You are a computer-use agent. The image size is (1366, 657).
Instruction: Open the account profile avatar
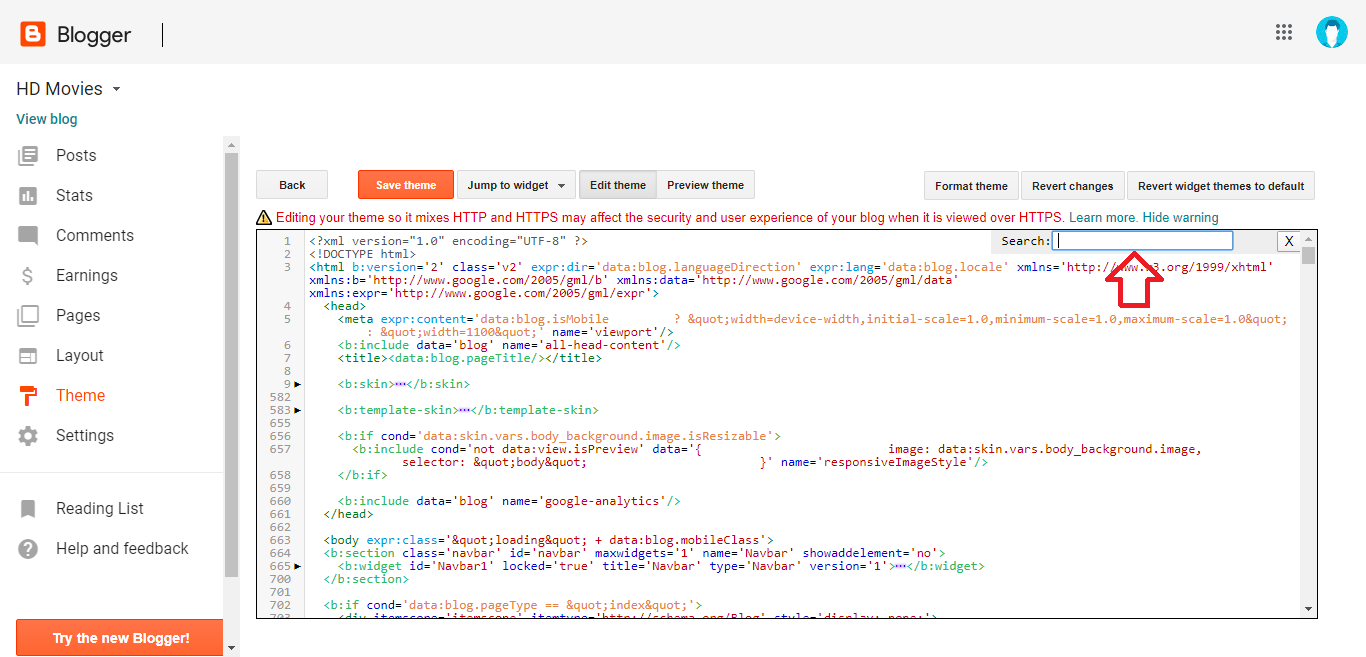[1331, 32]
